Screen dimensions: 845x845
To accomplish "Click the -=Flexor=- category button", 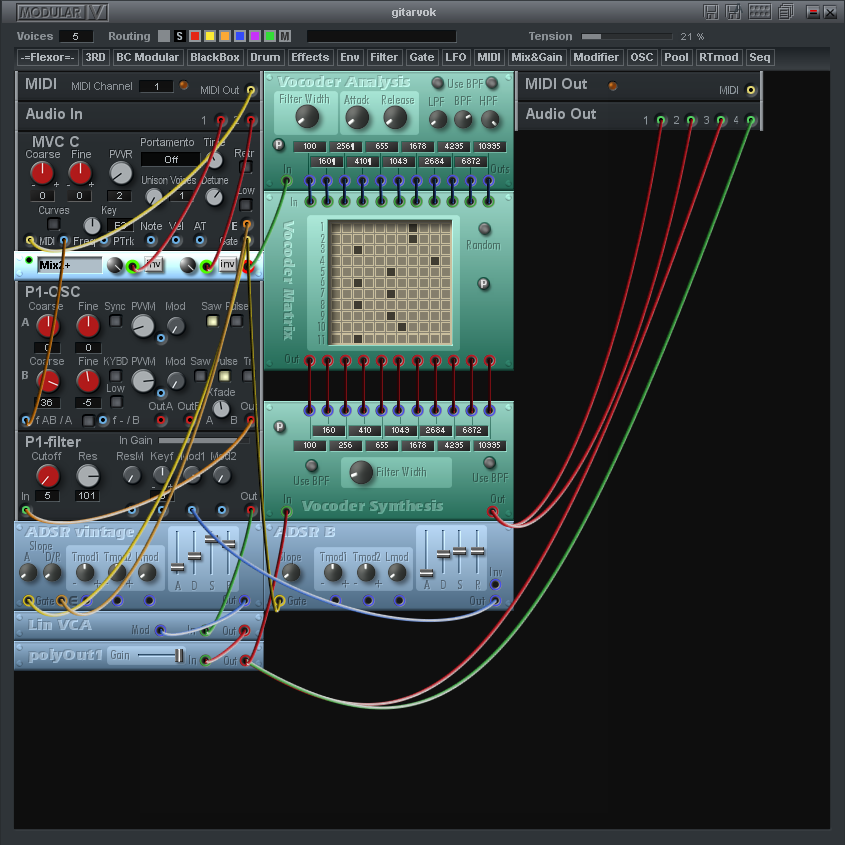I will pos(47,58).
